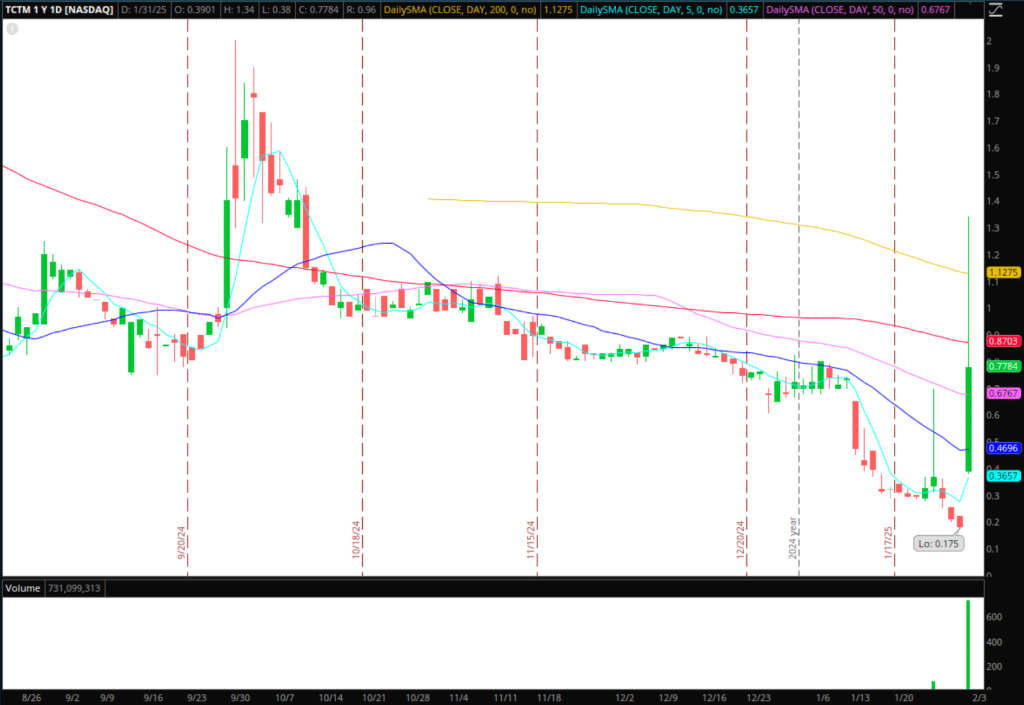Click the 600 level on the volume axis
This screenshot has height=705, width=1024.
point(994,617)
